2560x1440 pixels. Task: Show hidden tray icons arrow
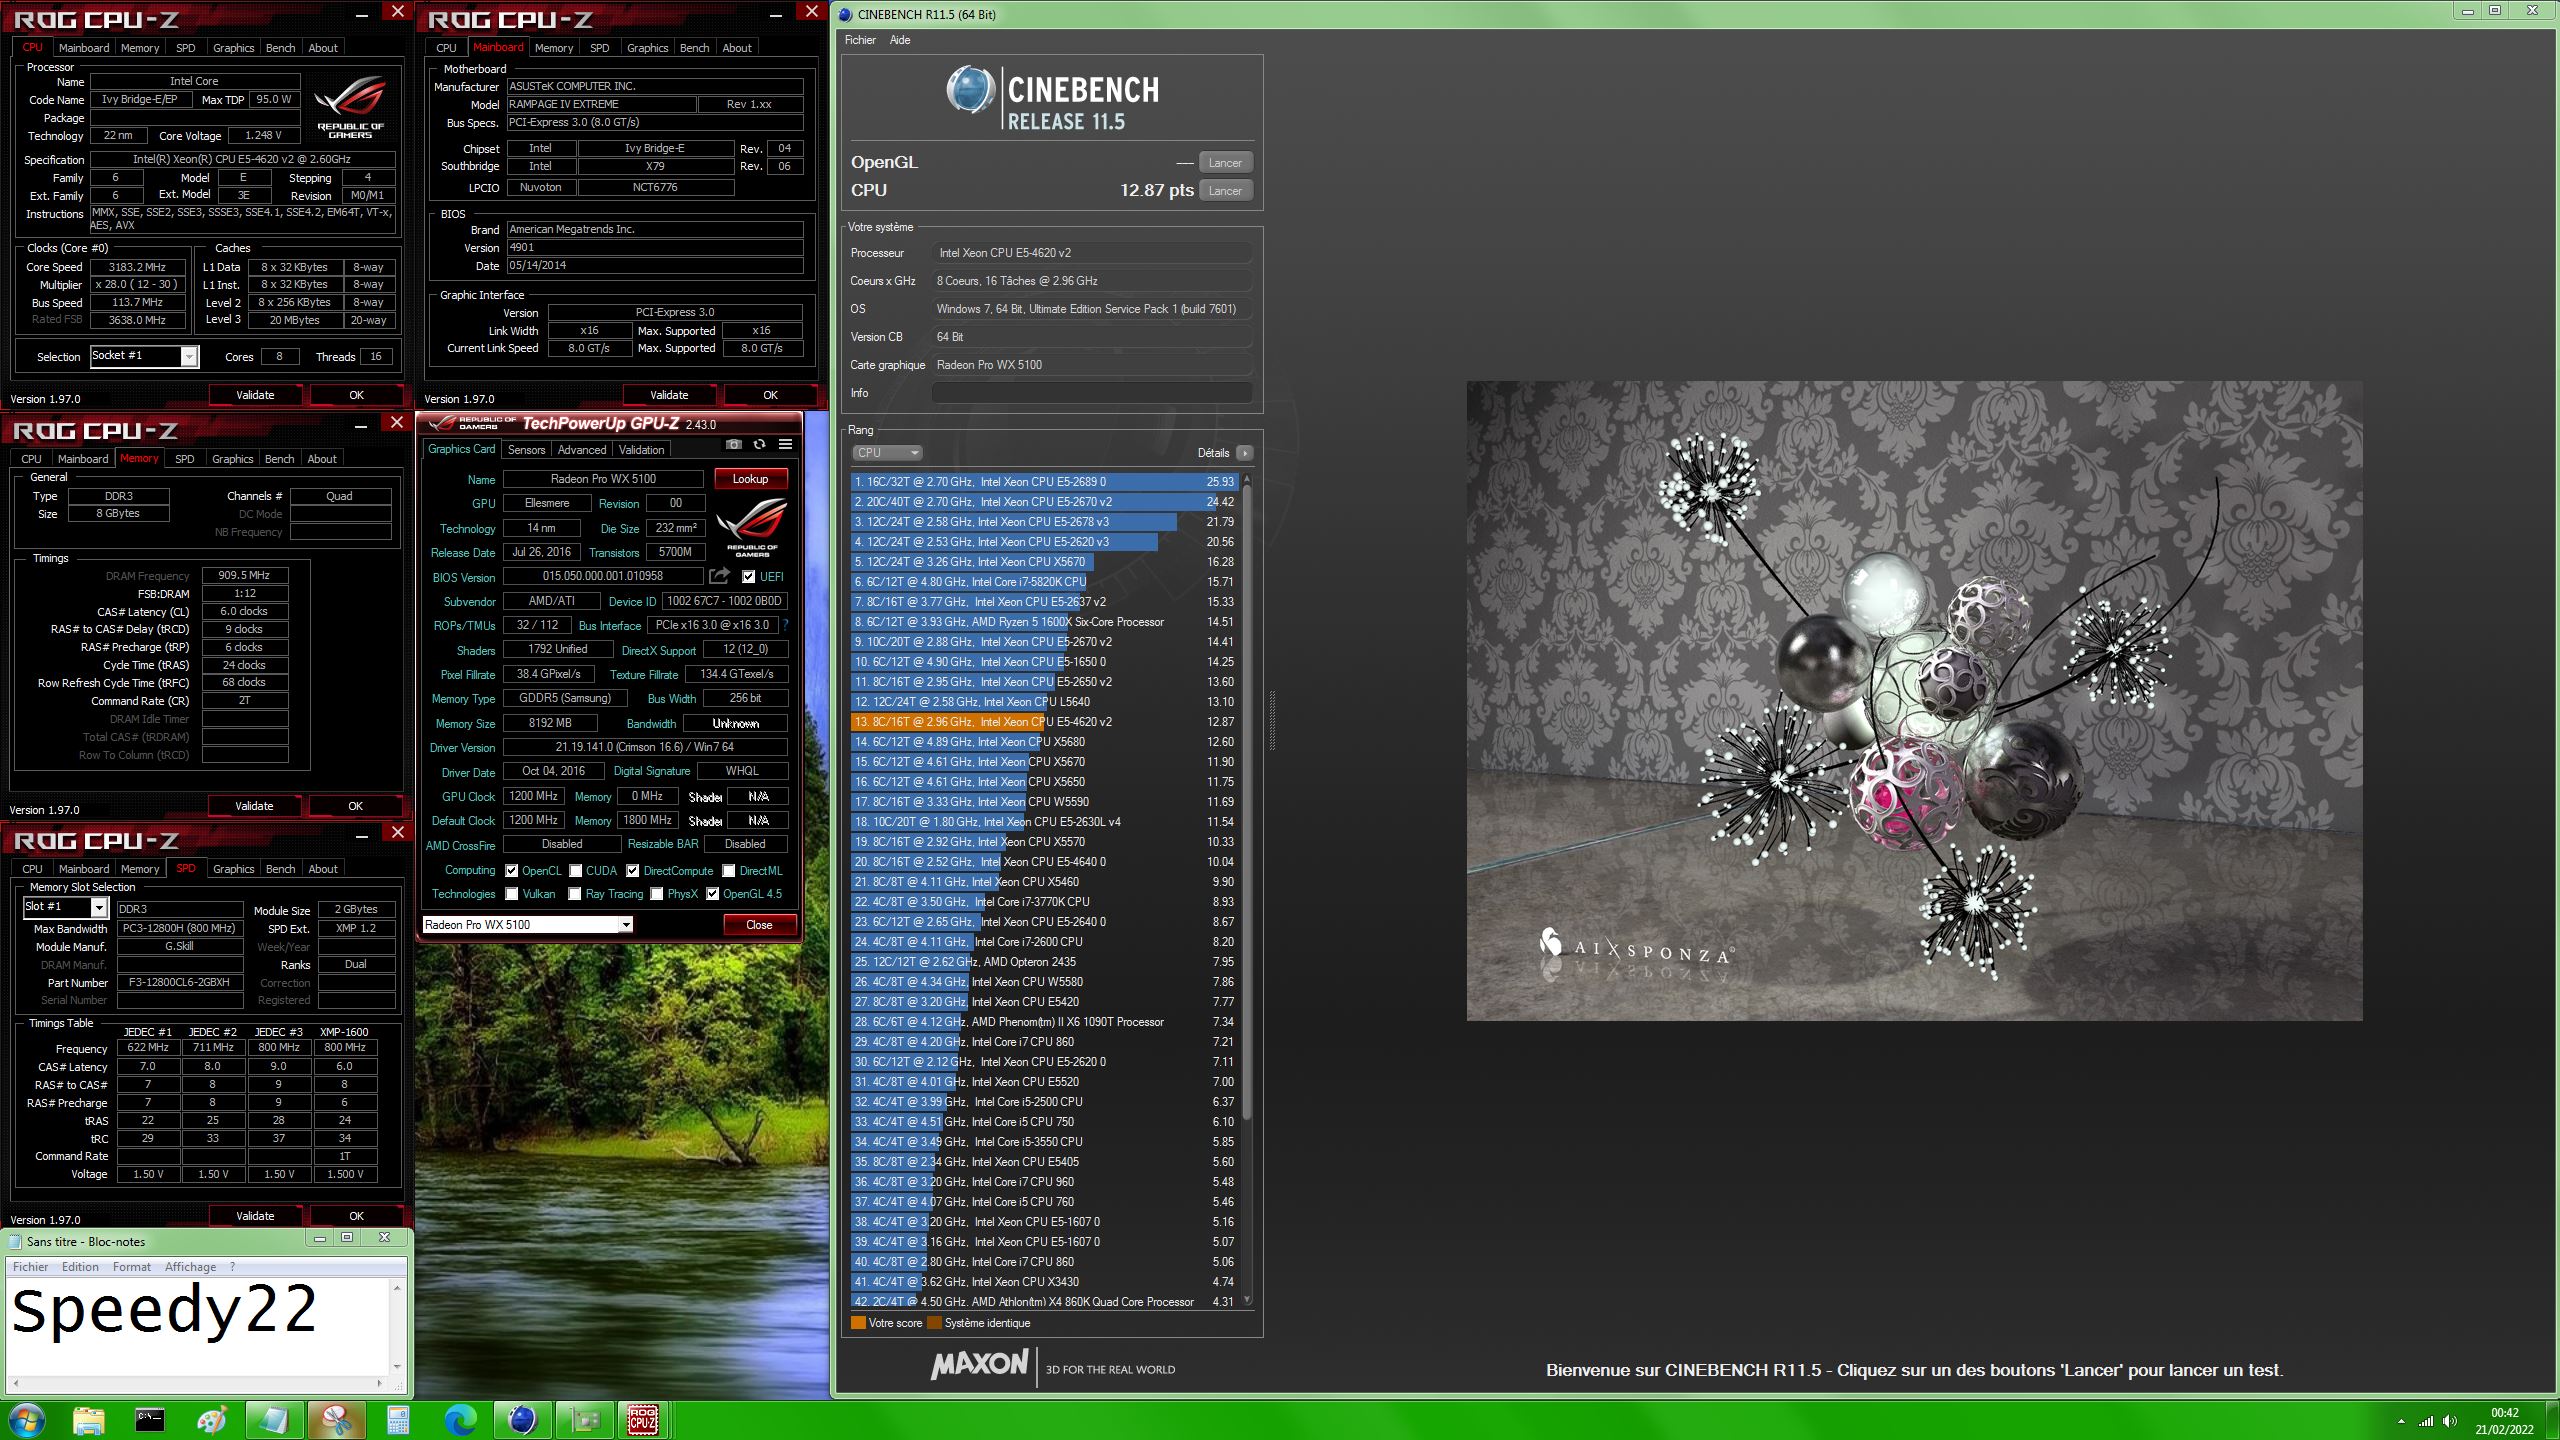click(x=2401, y=1421)
